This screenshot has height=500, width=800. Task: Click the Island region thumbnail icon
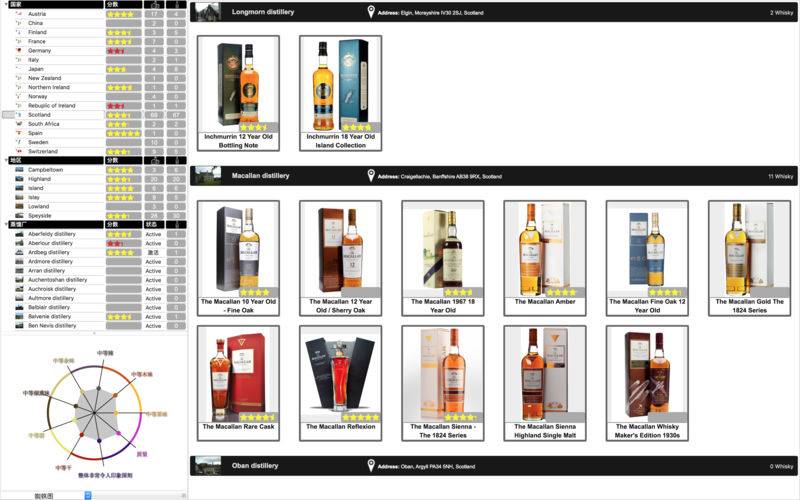(19, 188)
